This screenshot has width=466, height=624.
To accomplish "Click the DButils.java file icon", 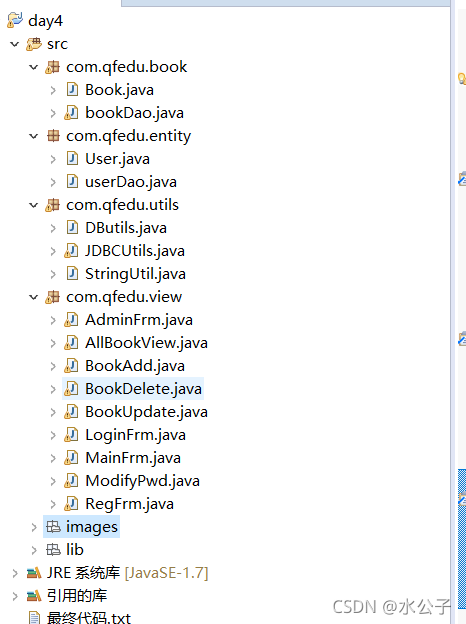I will [72, 228].
